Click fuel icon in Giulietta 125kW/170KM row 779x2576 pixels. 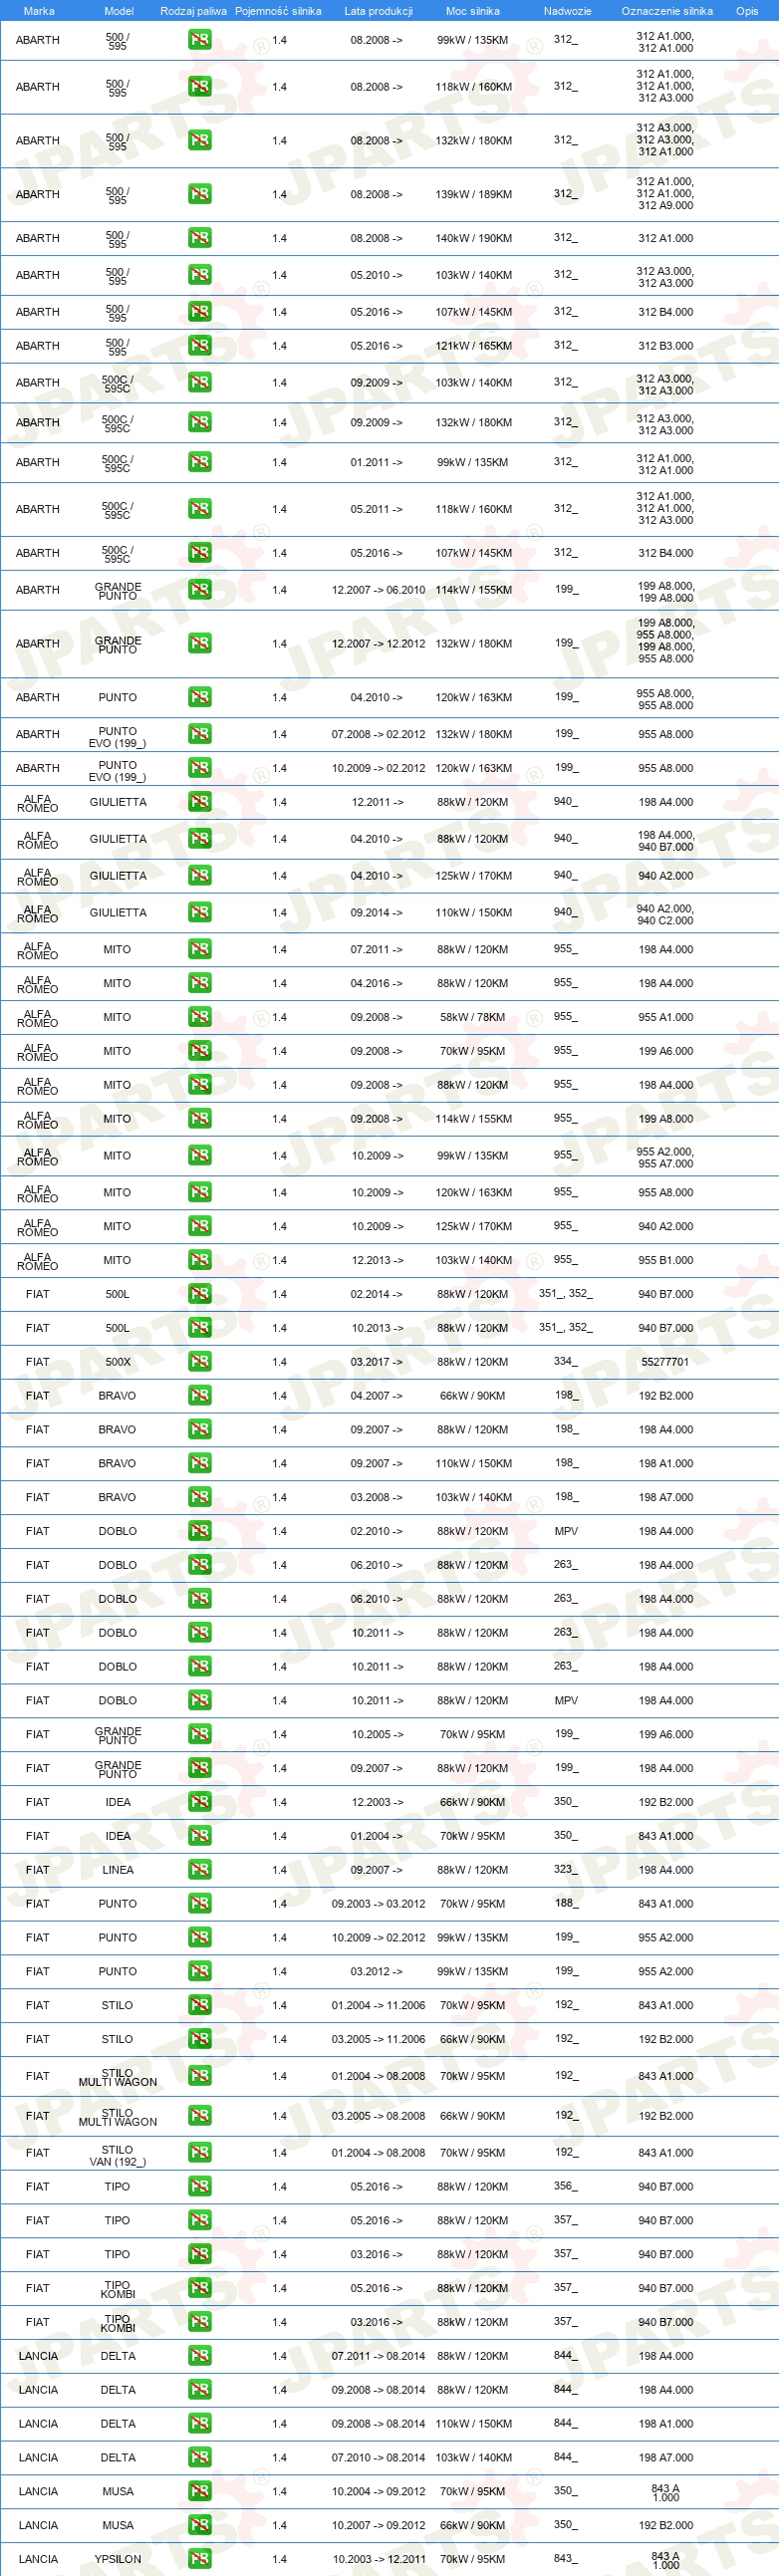(199, 876)
